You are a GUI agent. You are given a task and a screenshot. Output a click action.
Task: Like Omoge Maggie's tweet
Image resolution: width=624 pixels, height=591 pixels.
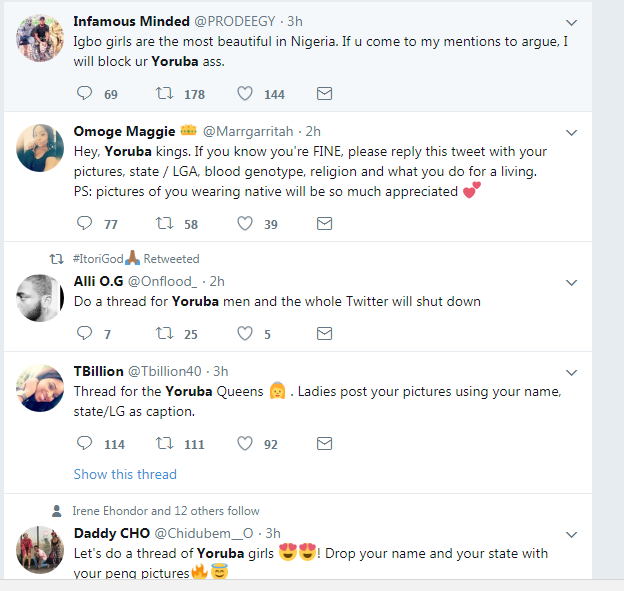245,223
